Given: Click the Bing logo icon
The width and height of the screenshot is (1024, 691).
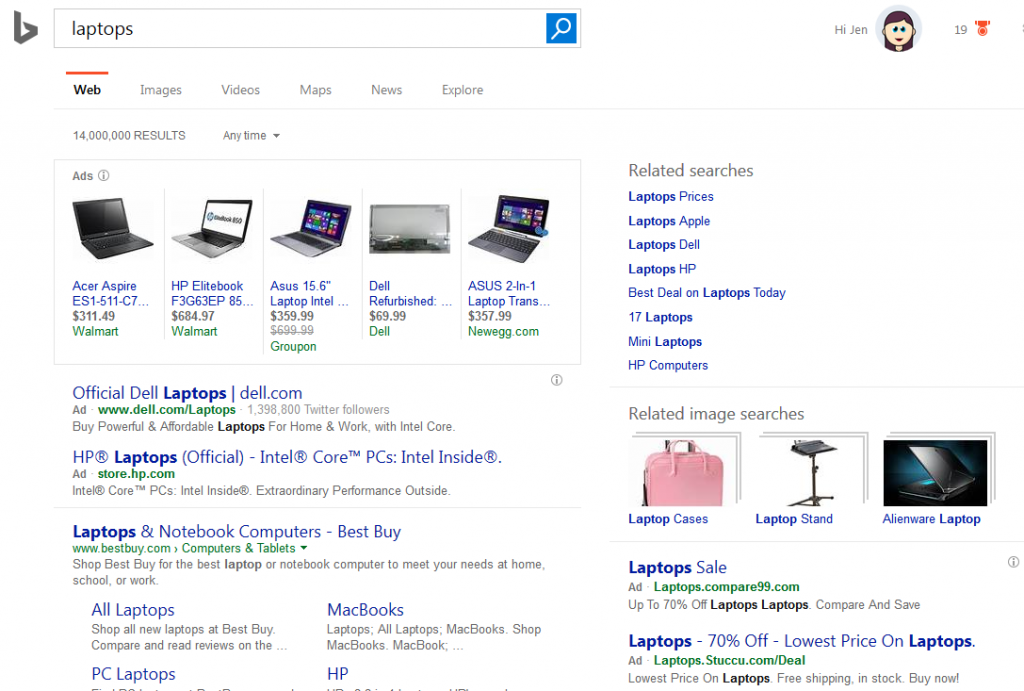Looking at the screenshot, I should [25, 29].
